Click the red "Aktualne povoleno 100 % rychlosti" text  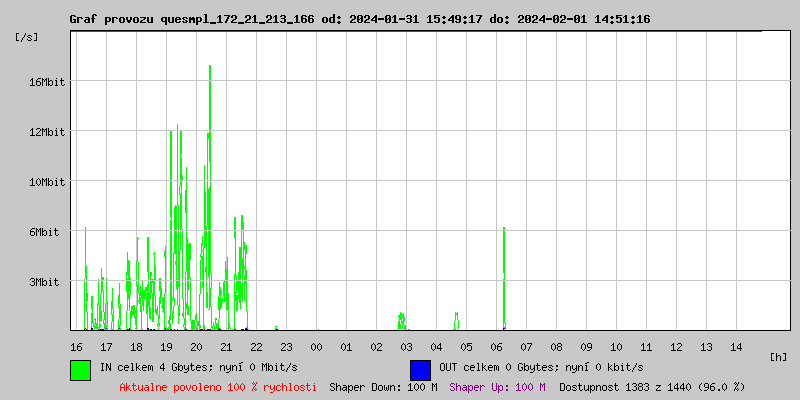[x=218, y=387]
